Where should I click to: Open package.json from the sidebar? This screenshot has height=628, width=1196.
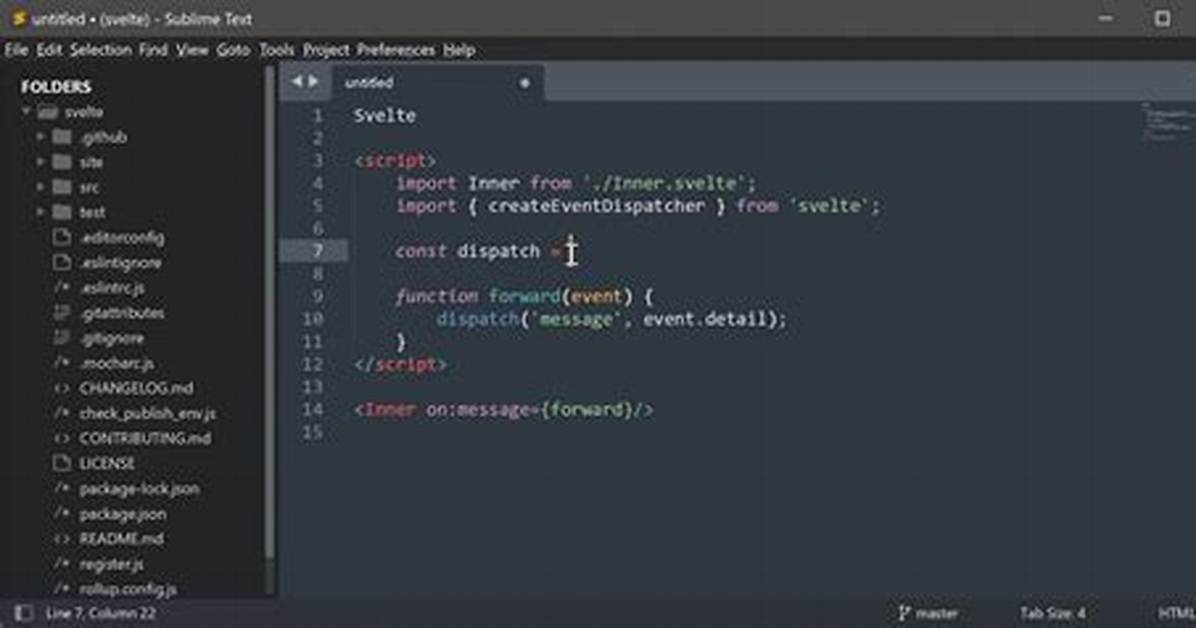(123, 514)
